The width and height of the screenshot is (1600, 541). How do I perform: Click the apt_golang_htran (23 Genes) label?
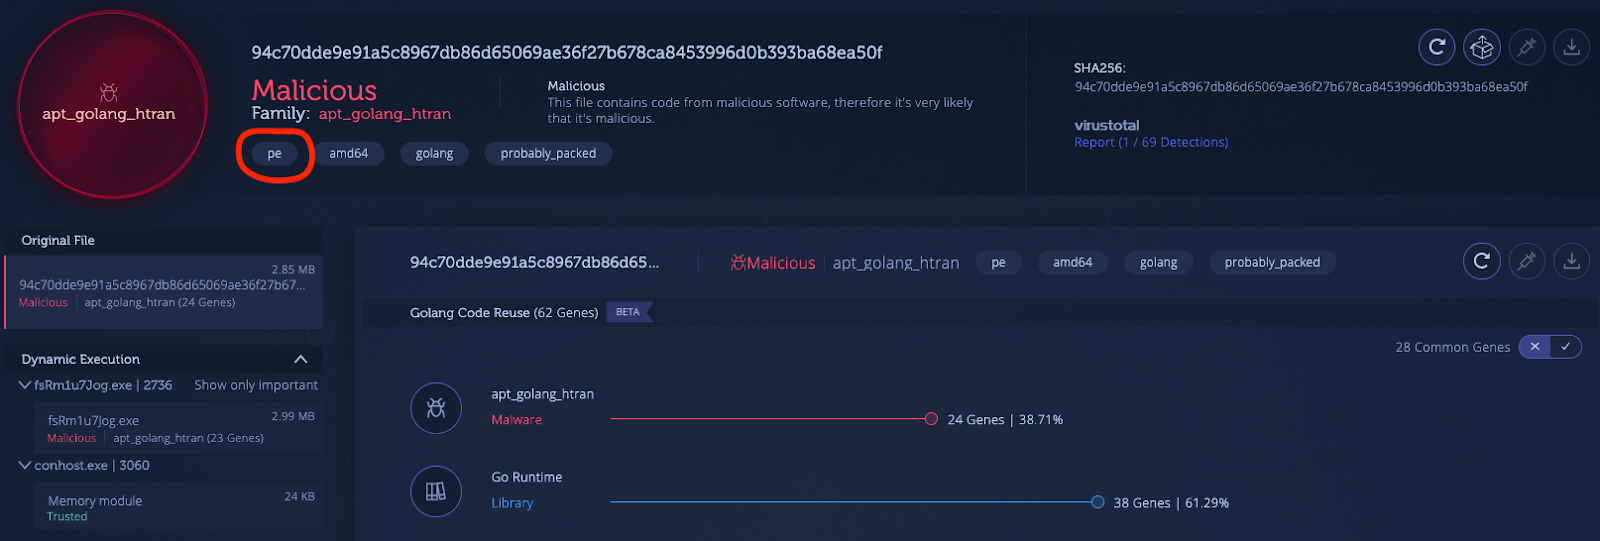188,438
